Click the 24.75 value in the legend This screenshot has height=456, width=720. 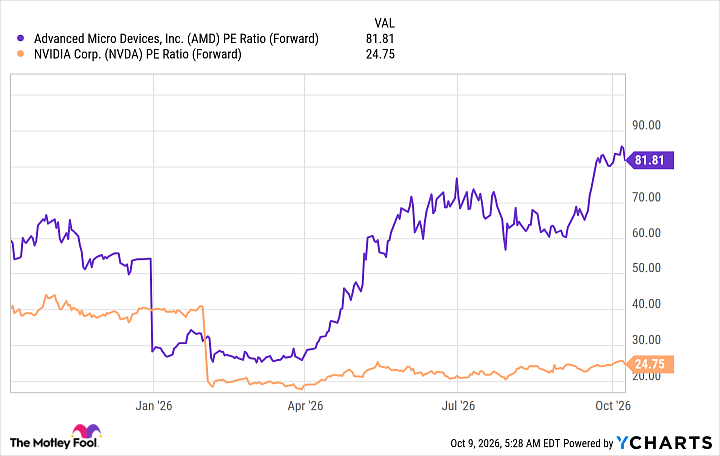[380, 54]
